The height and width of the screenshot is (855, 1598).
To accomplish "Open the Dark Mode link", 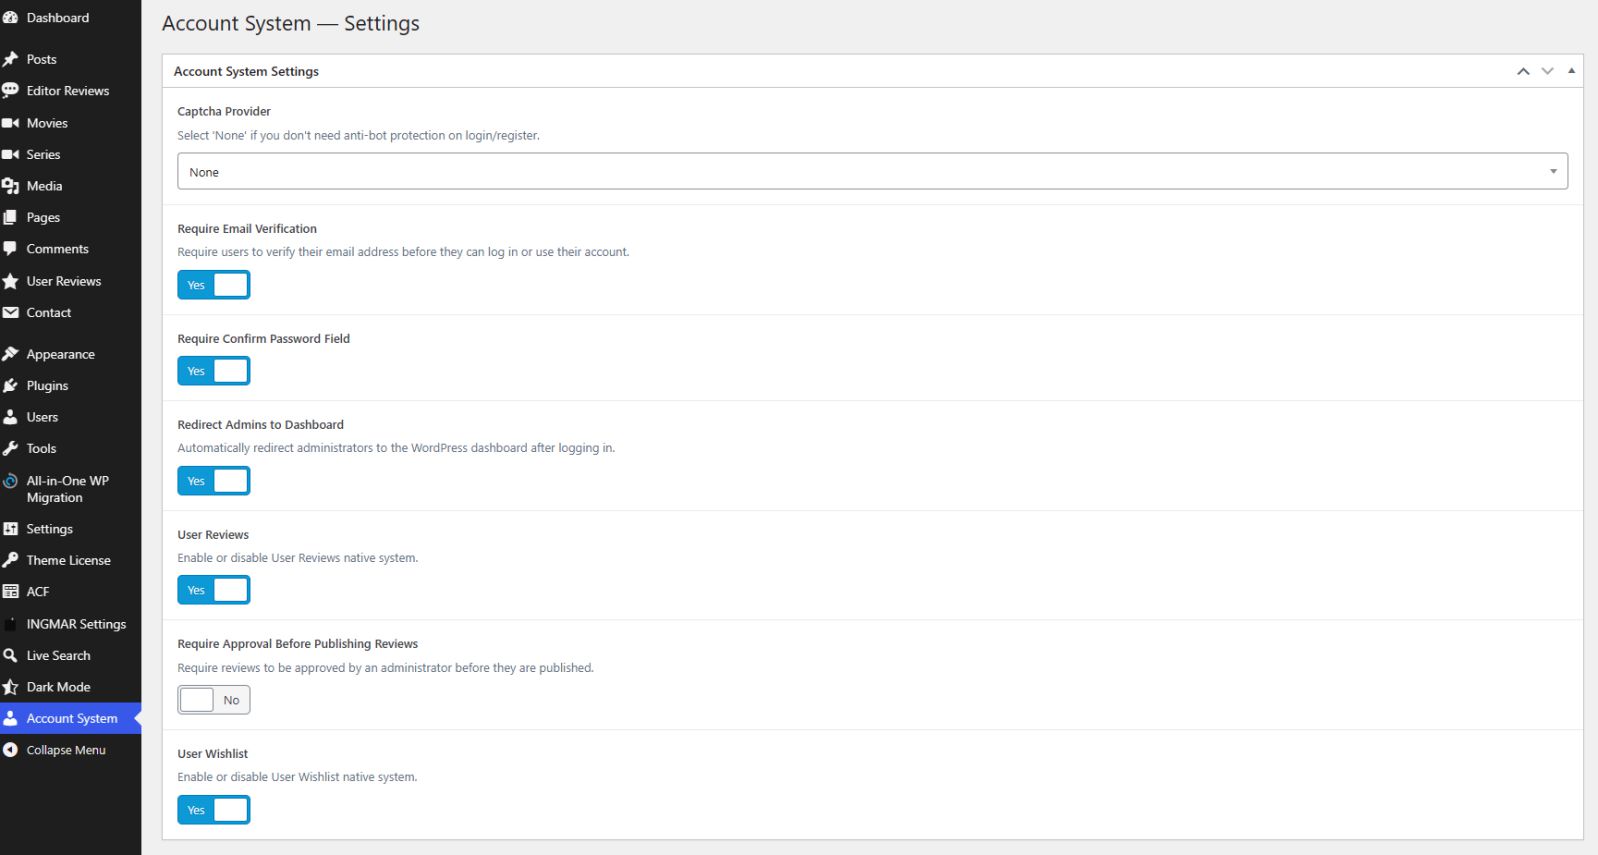I will pos(58,687).
